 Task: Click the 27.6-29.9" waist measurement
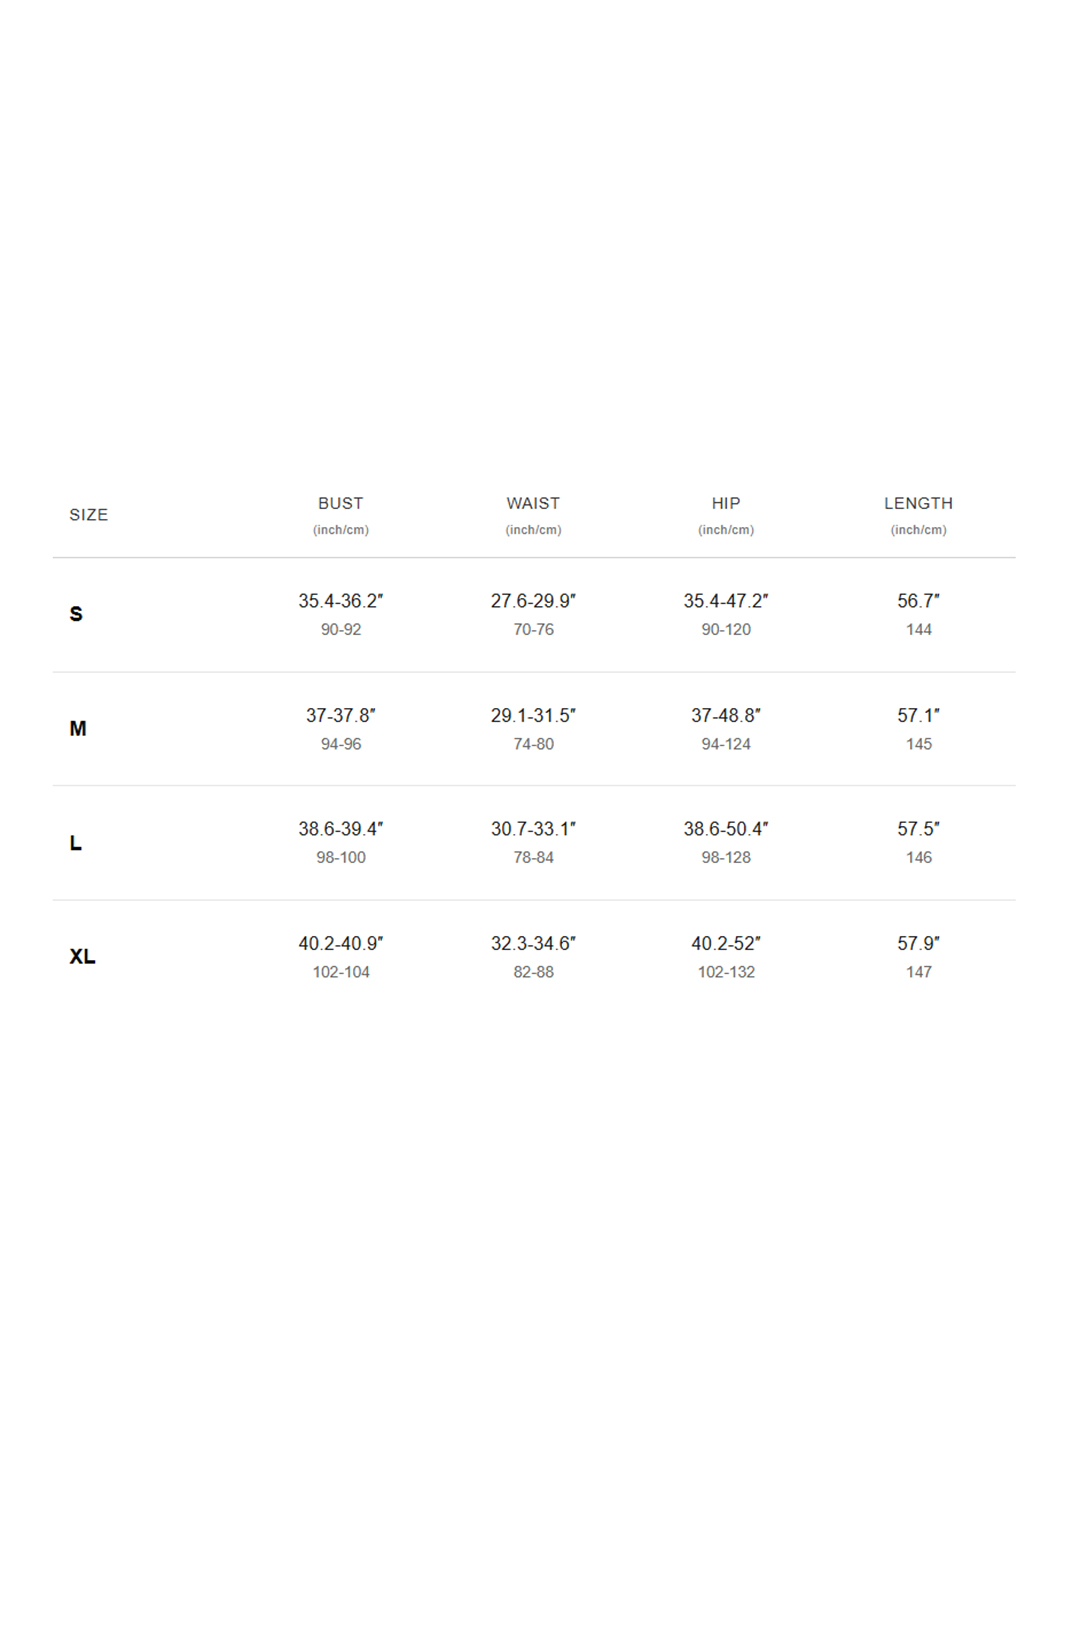click(533, 601)
